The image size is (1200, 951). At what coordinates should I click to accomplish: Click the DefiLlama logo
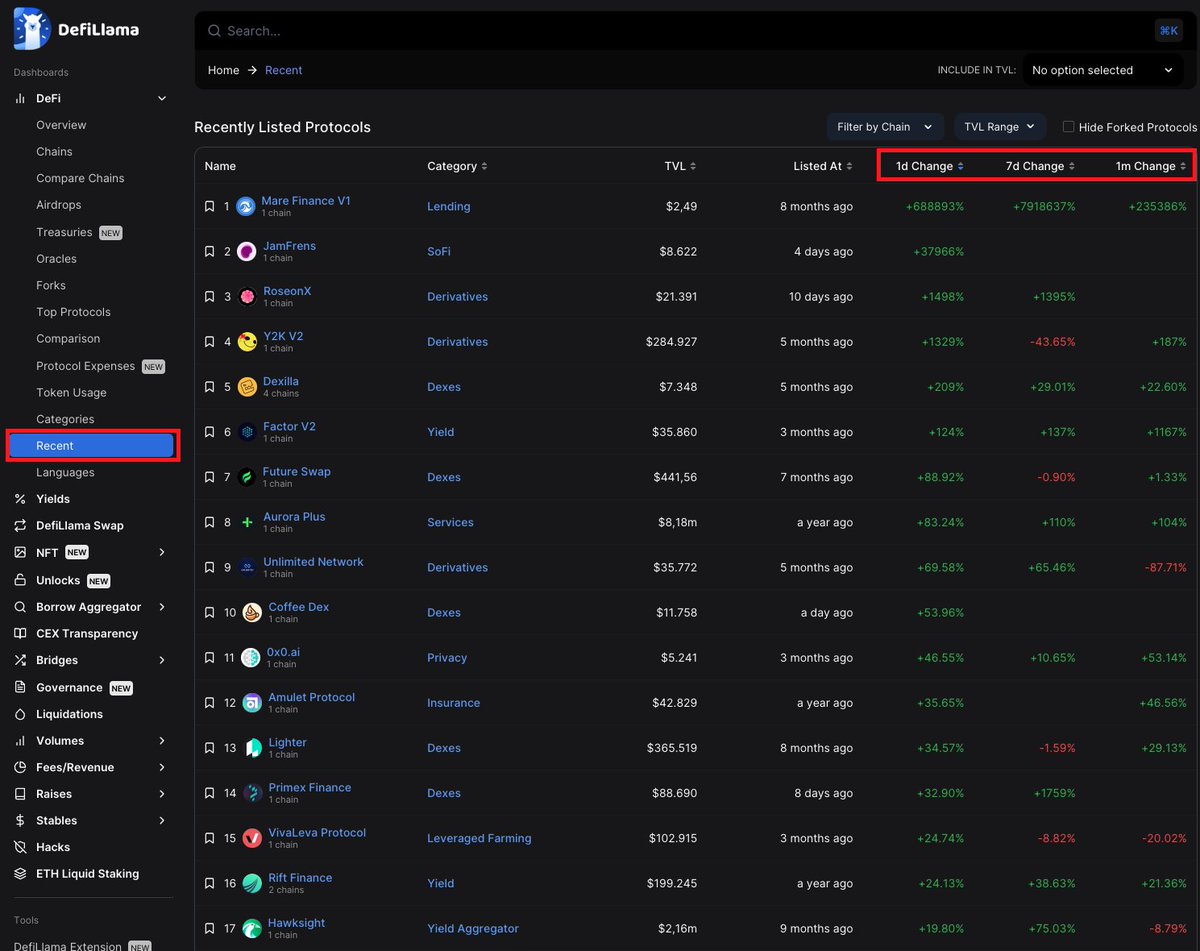(x=76, y=29)
